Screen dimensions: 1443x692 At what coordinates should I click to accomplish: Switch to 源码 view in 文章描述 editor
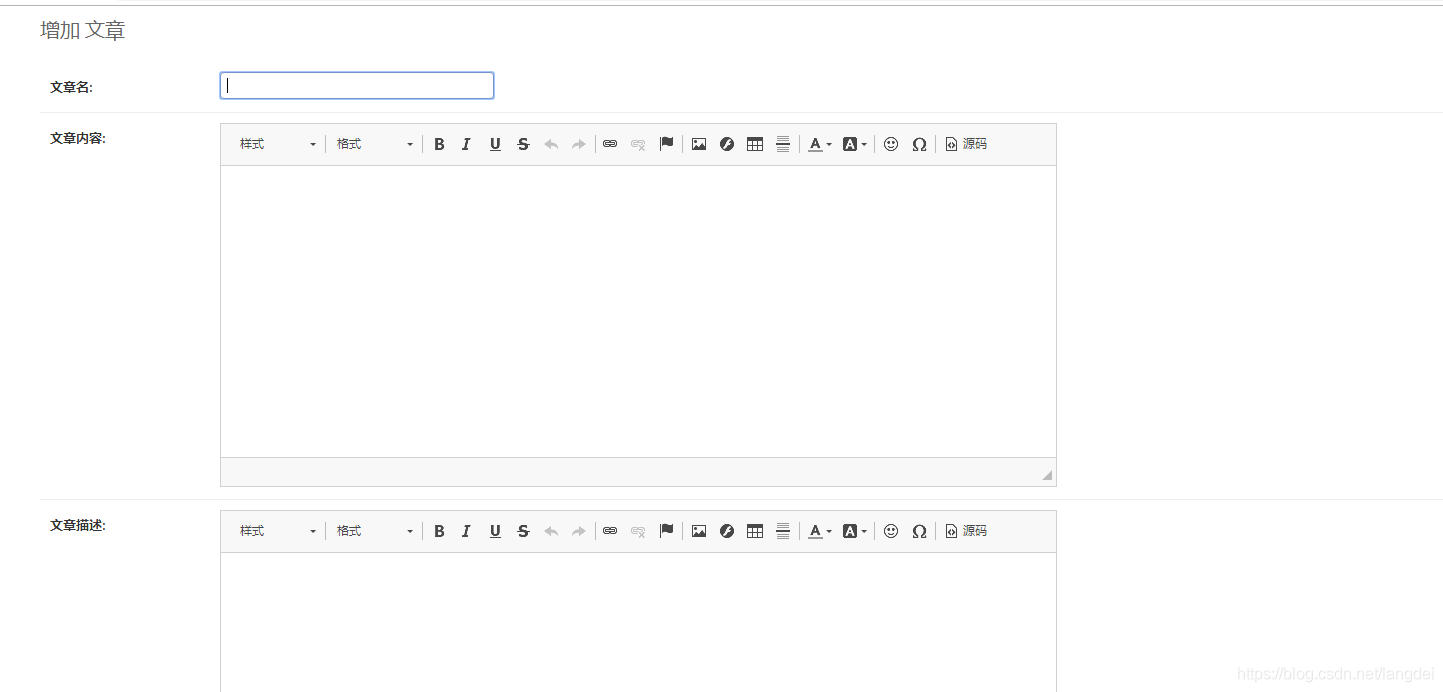[966, 531]
